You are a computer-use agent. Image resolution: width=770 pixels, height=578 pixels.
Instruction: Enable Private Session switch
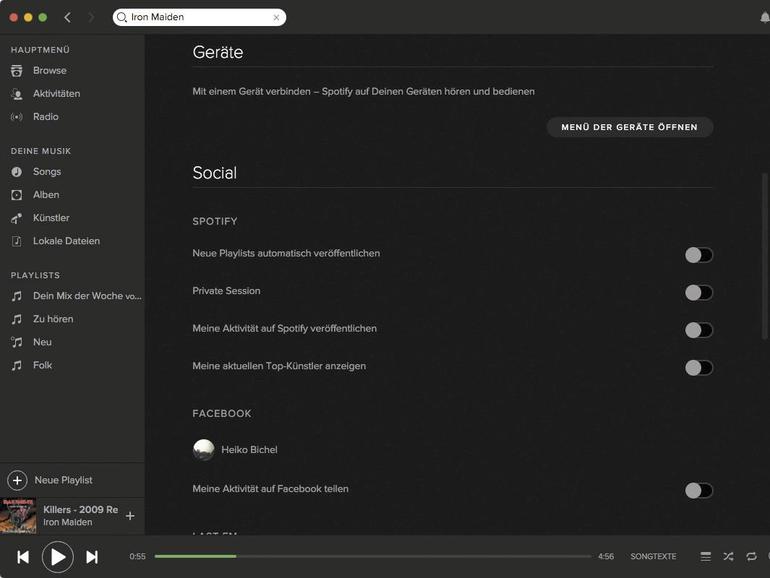click(x=699, y=293)
